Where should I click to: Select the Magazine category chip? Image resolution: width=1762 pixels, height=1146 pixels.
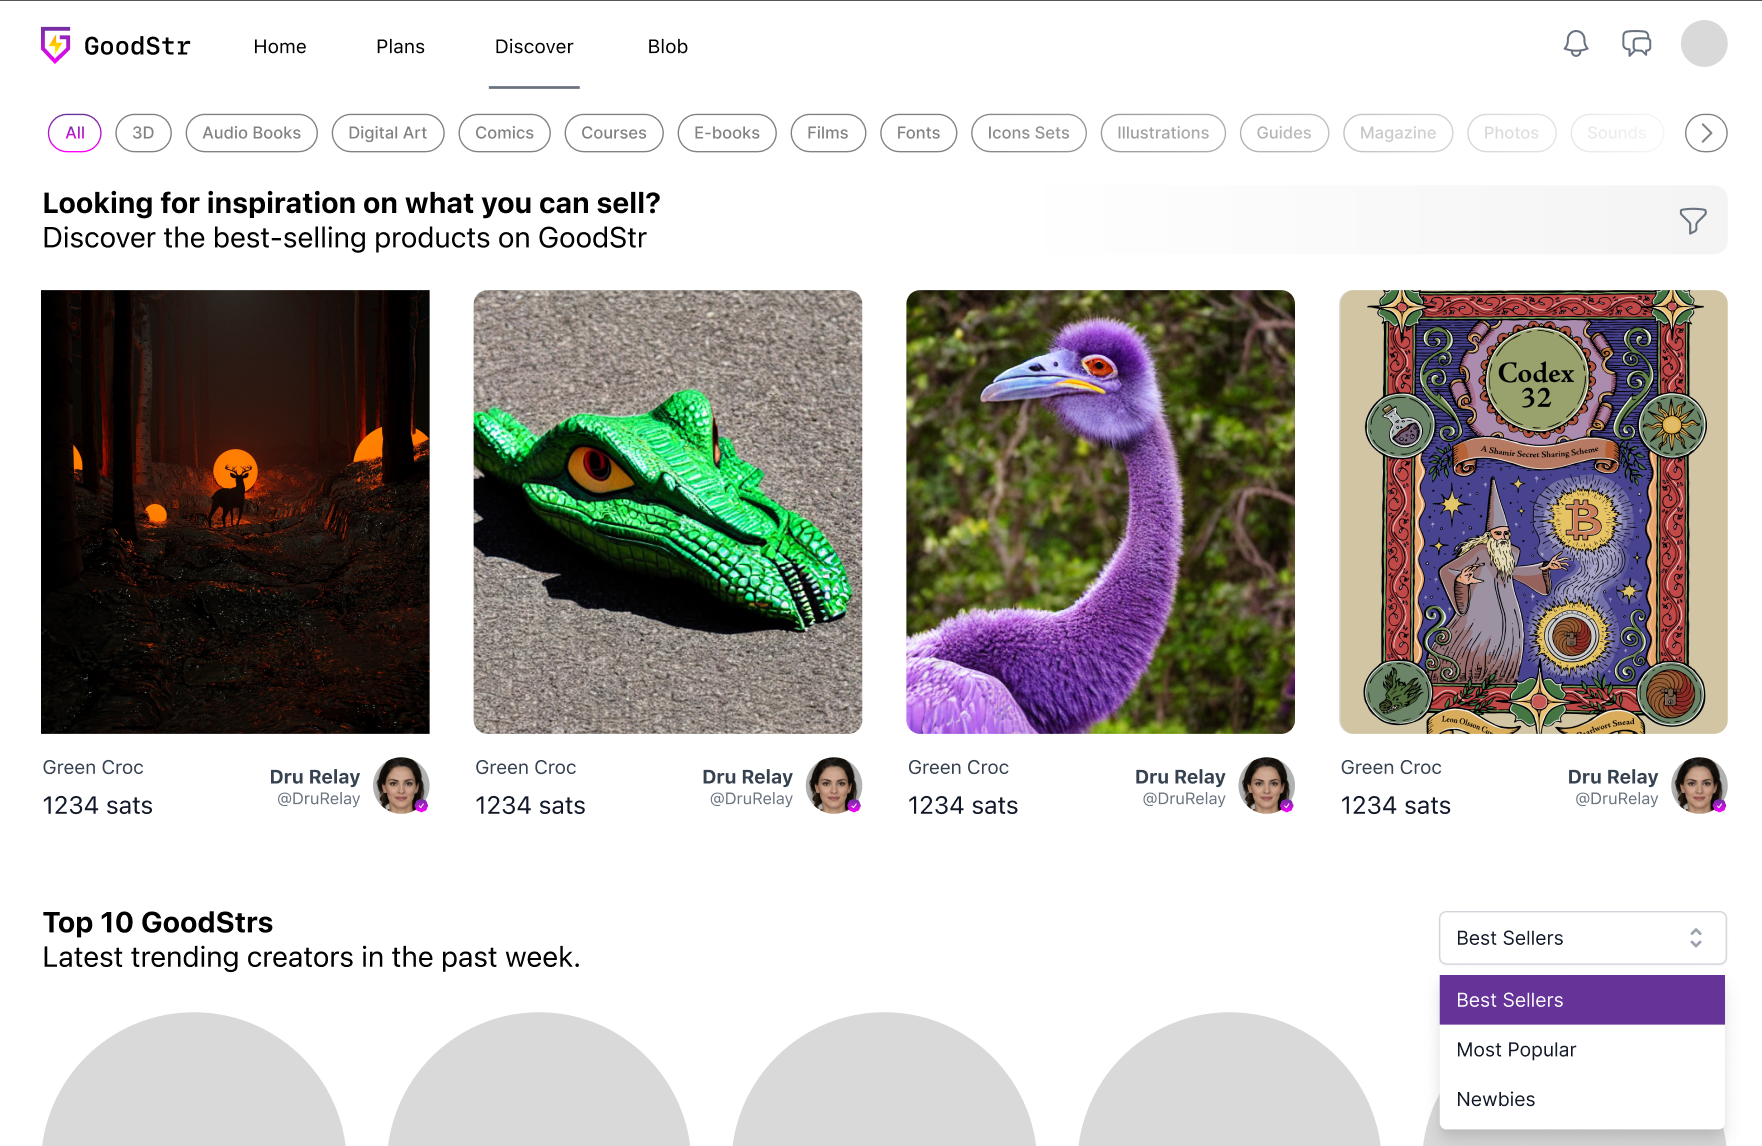(1398, 133)
